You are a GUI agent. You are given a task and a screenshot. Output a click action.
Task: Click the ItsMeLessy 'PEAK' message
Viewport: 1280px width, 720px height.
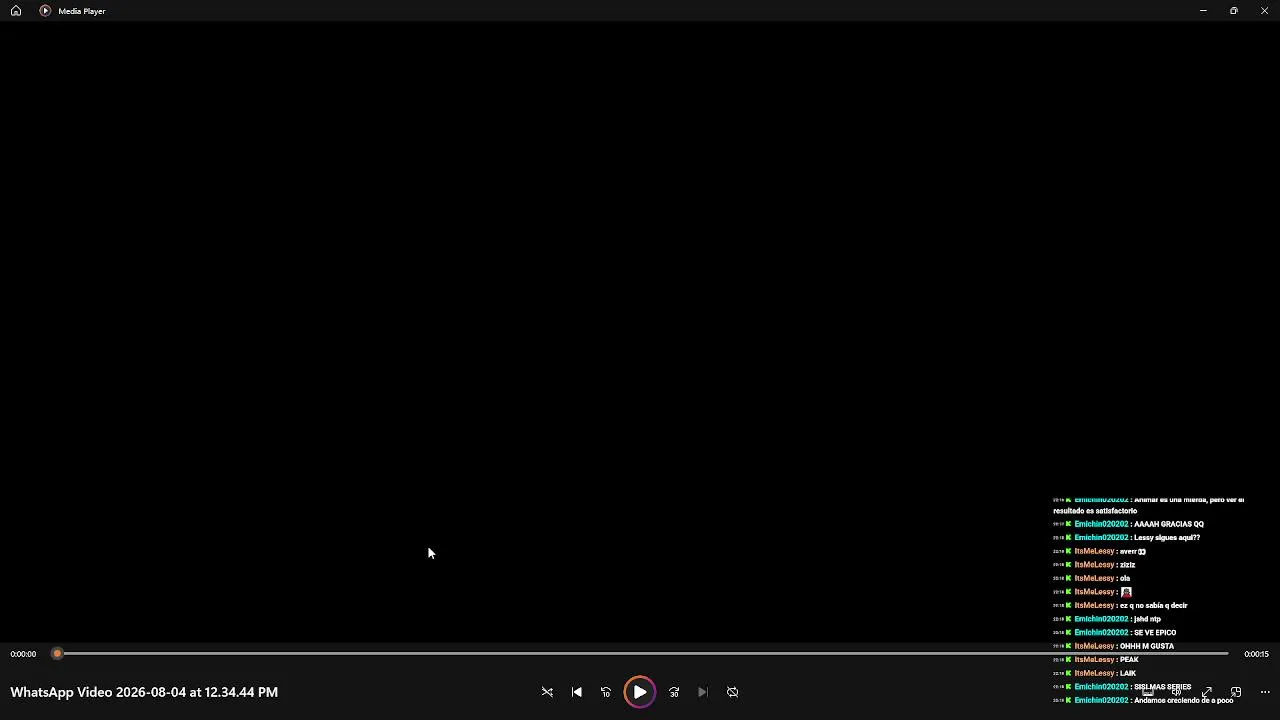pos(1096,660)
